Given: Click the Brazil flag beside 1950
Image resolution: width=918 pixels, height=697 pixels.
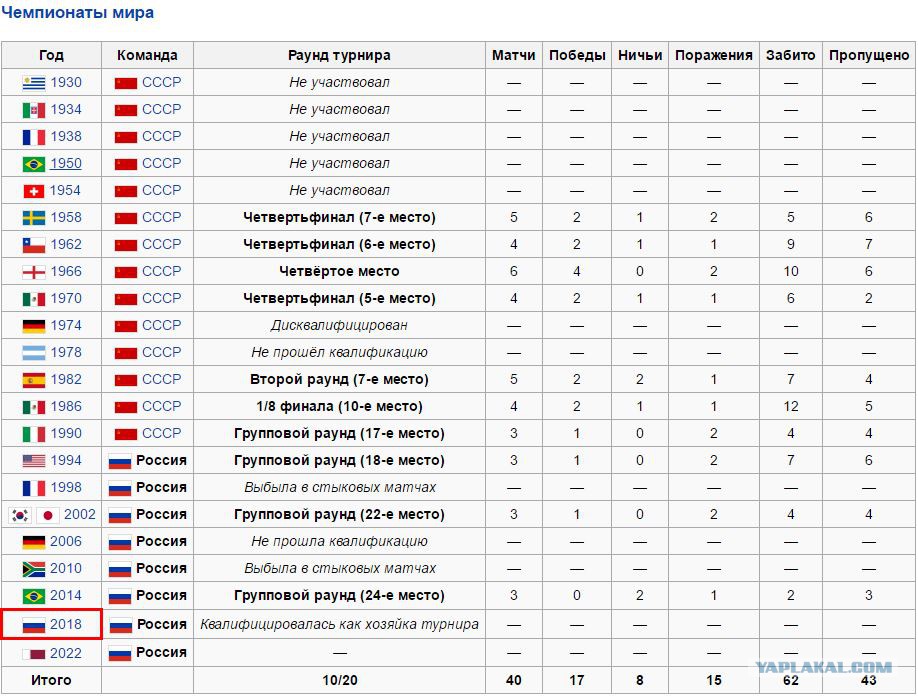Looking at the screenshot, I should coord(33,164).
